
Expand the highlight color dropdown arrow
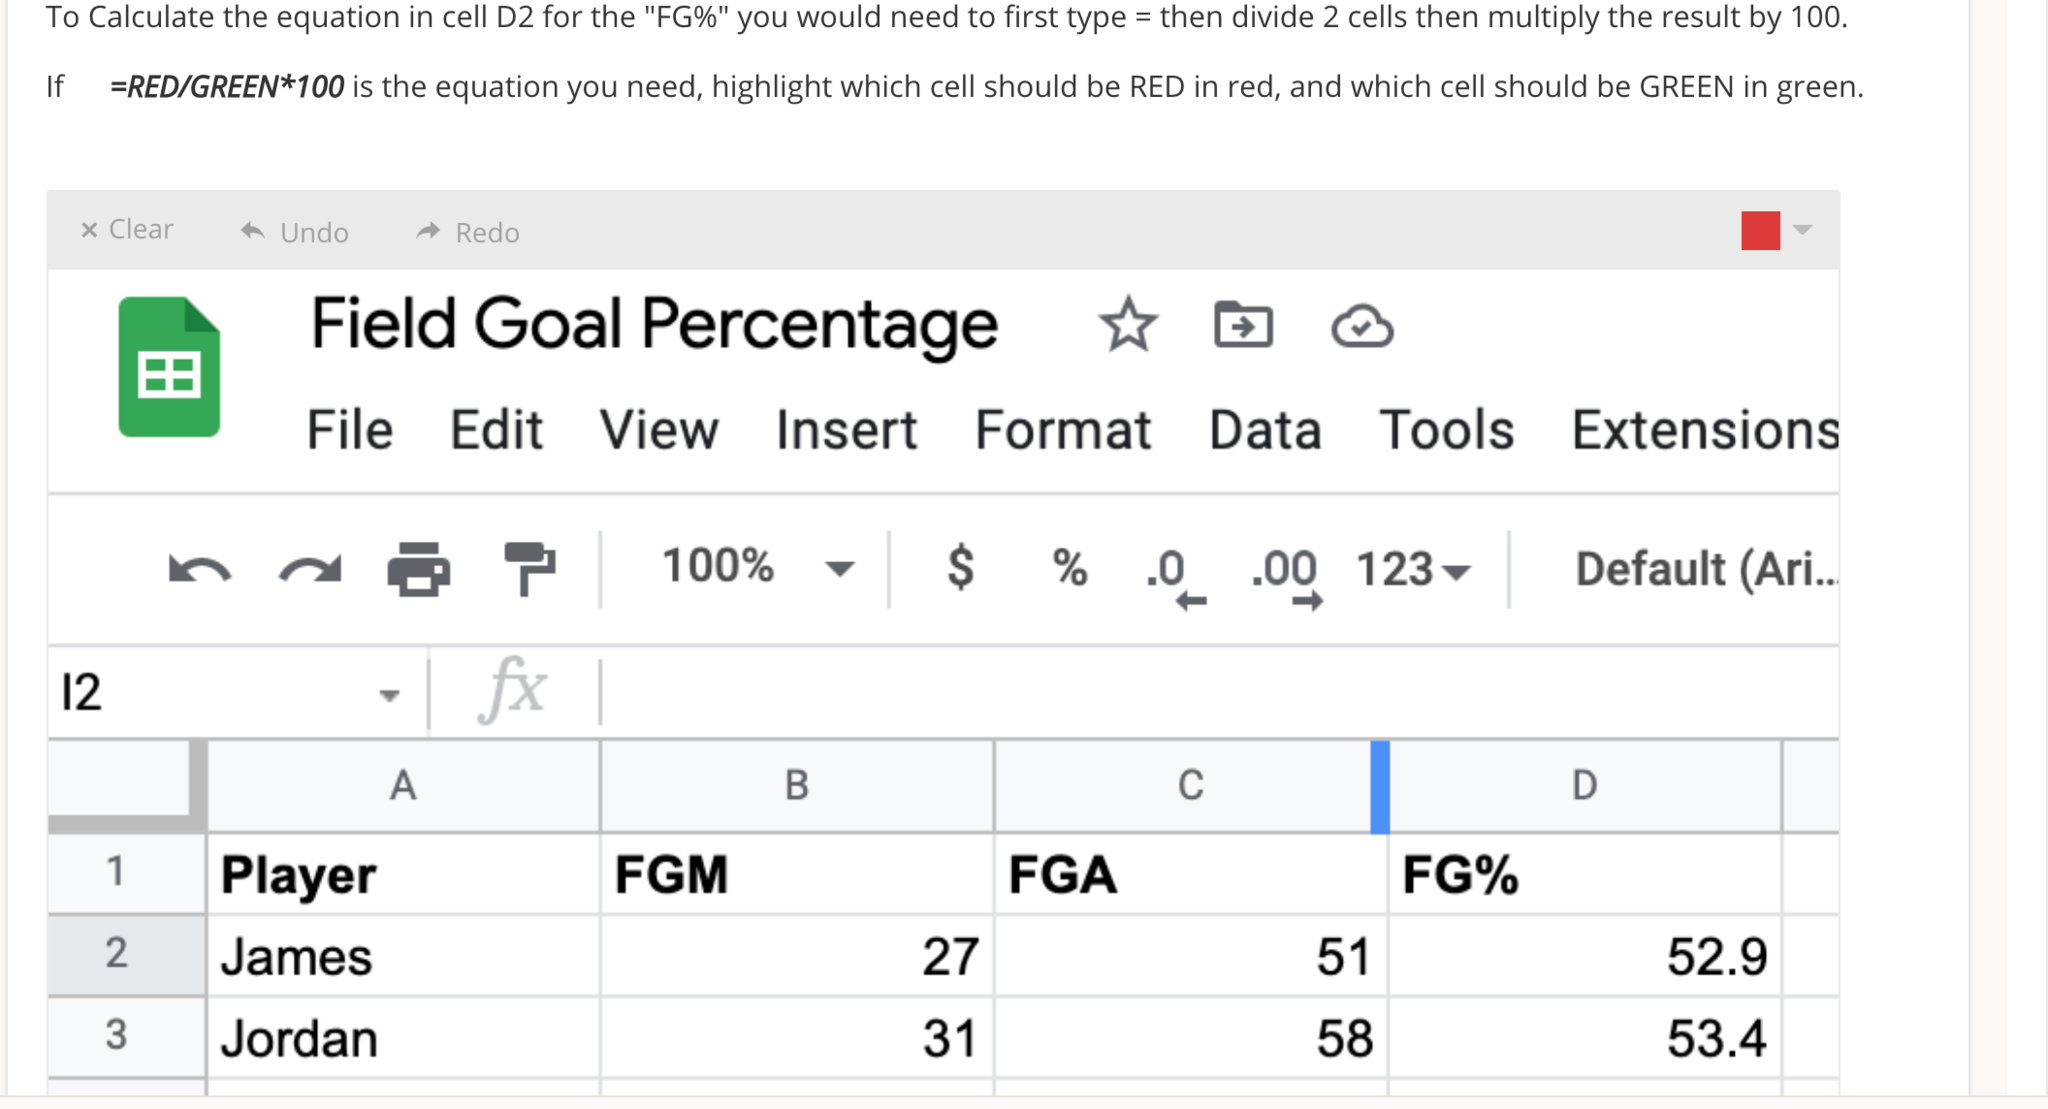(x=1803, y=230)
